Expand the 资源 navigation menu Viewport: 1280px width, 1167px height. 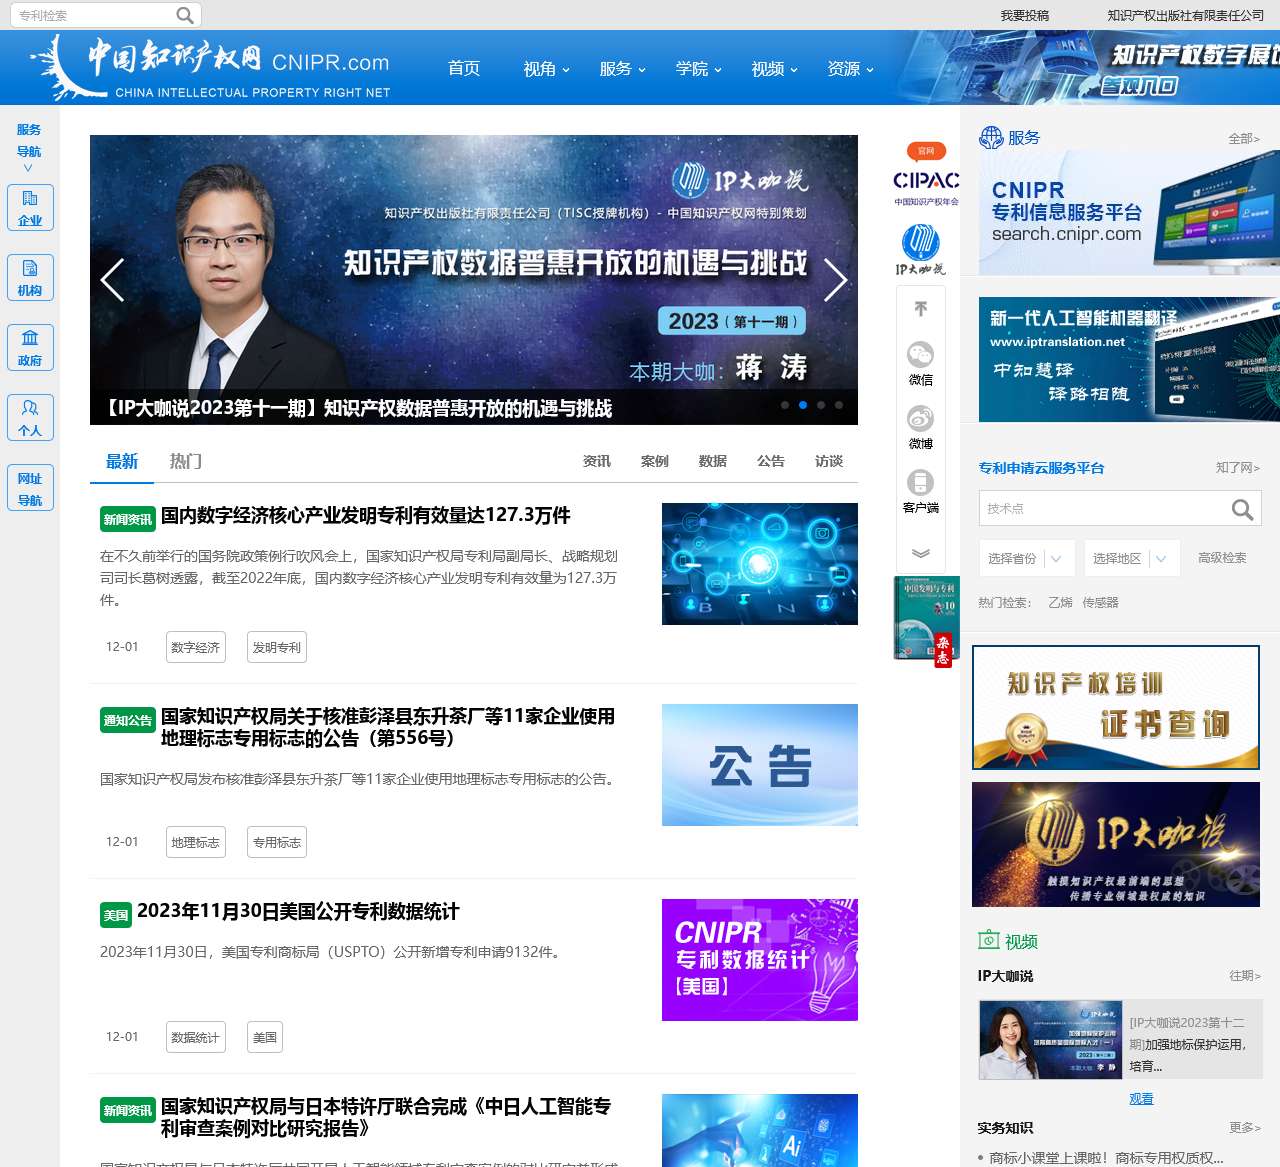[850, 68]
